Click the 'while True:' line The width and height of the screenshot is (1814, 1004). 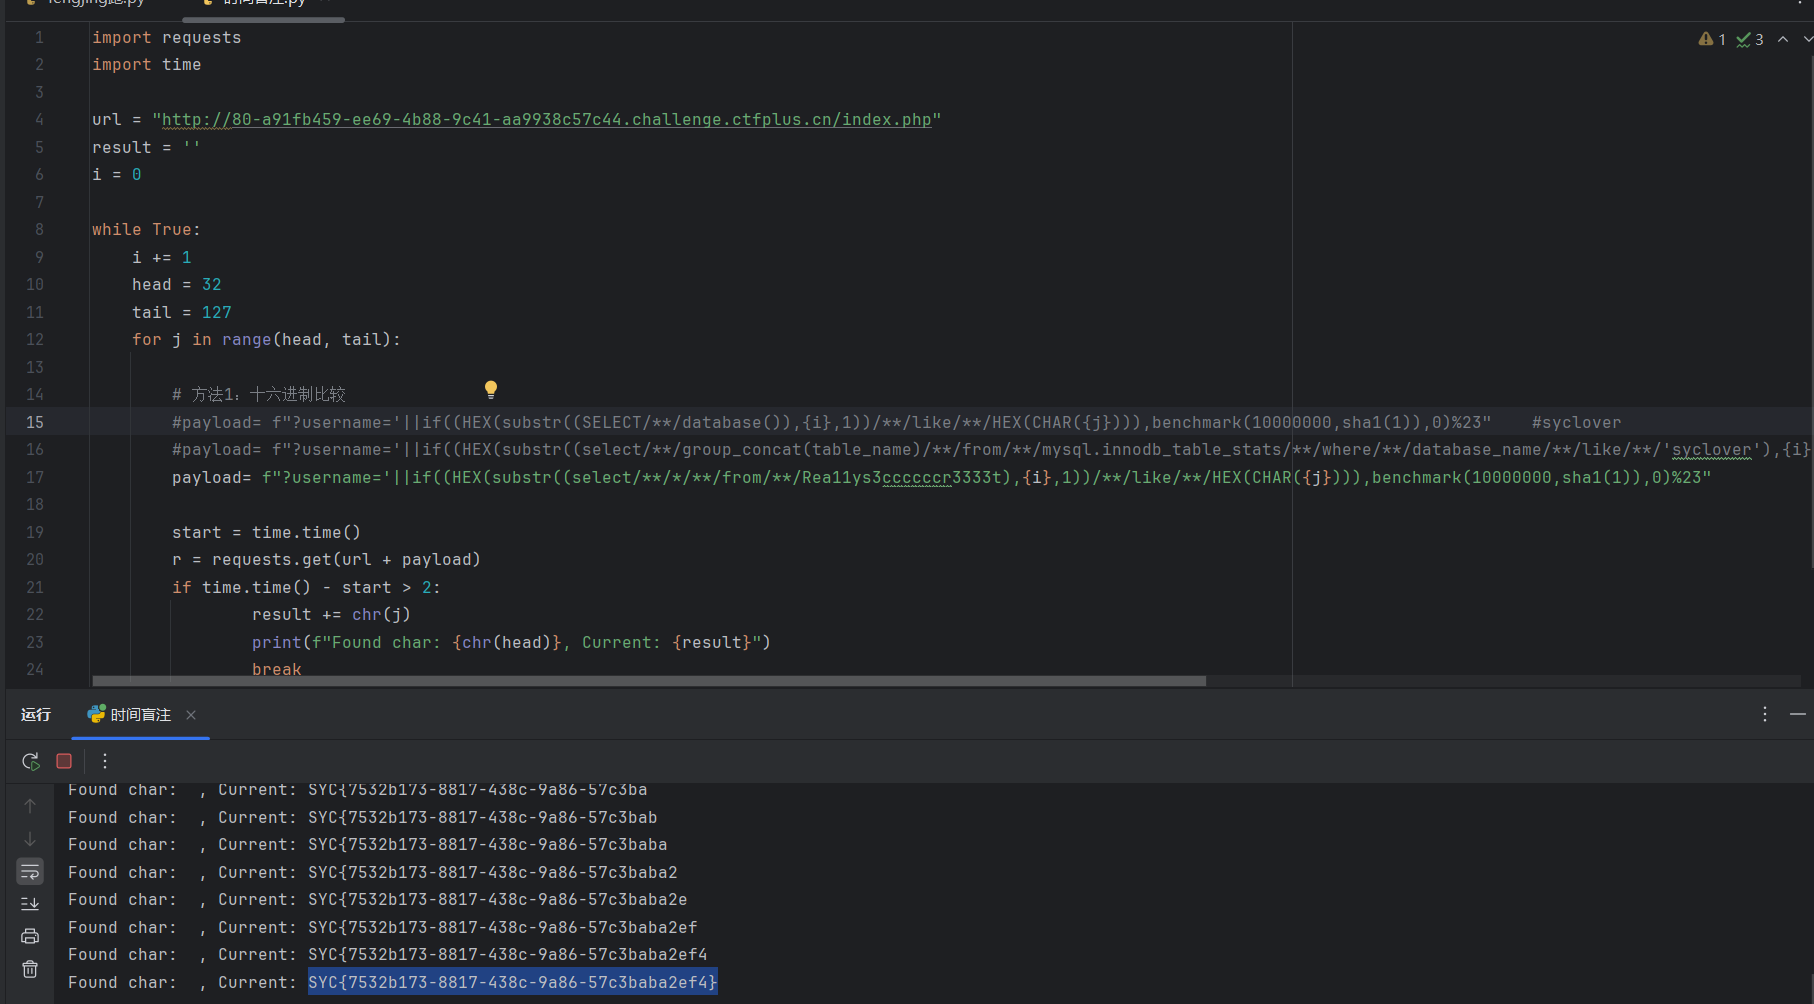pos(147,230)
